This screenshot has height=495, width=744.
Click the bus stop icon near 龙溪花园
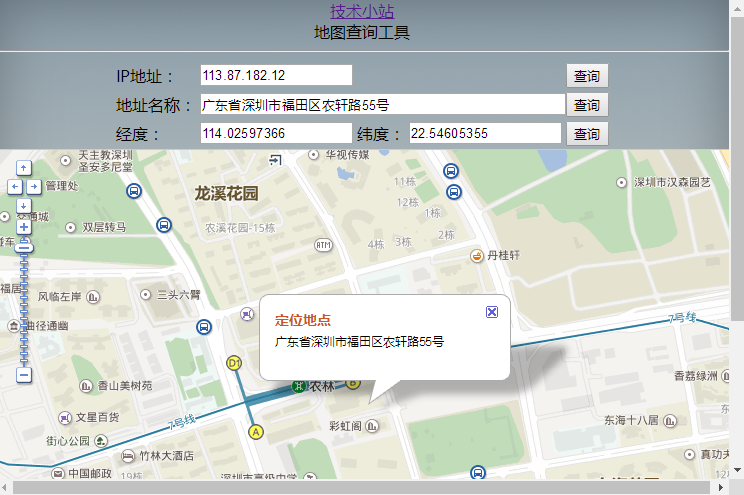click(134, 191)
